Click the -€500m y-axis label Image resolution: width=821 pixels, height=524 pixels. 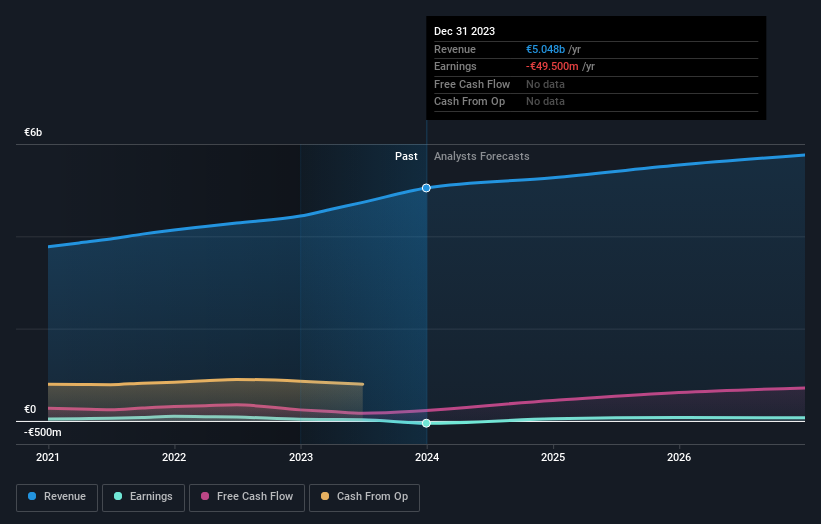pyautogui.click(x=42, y=432)
